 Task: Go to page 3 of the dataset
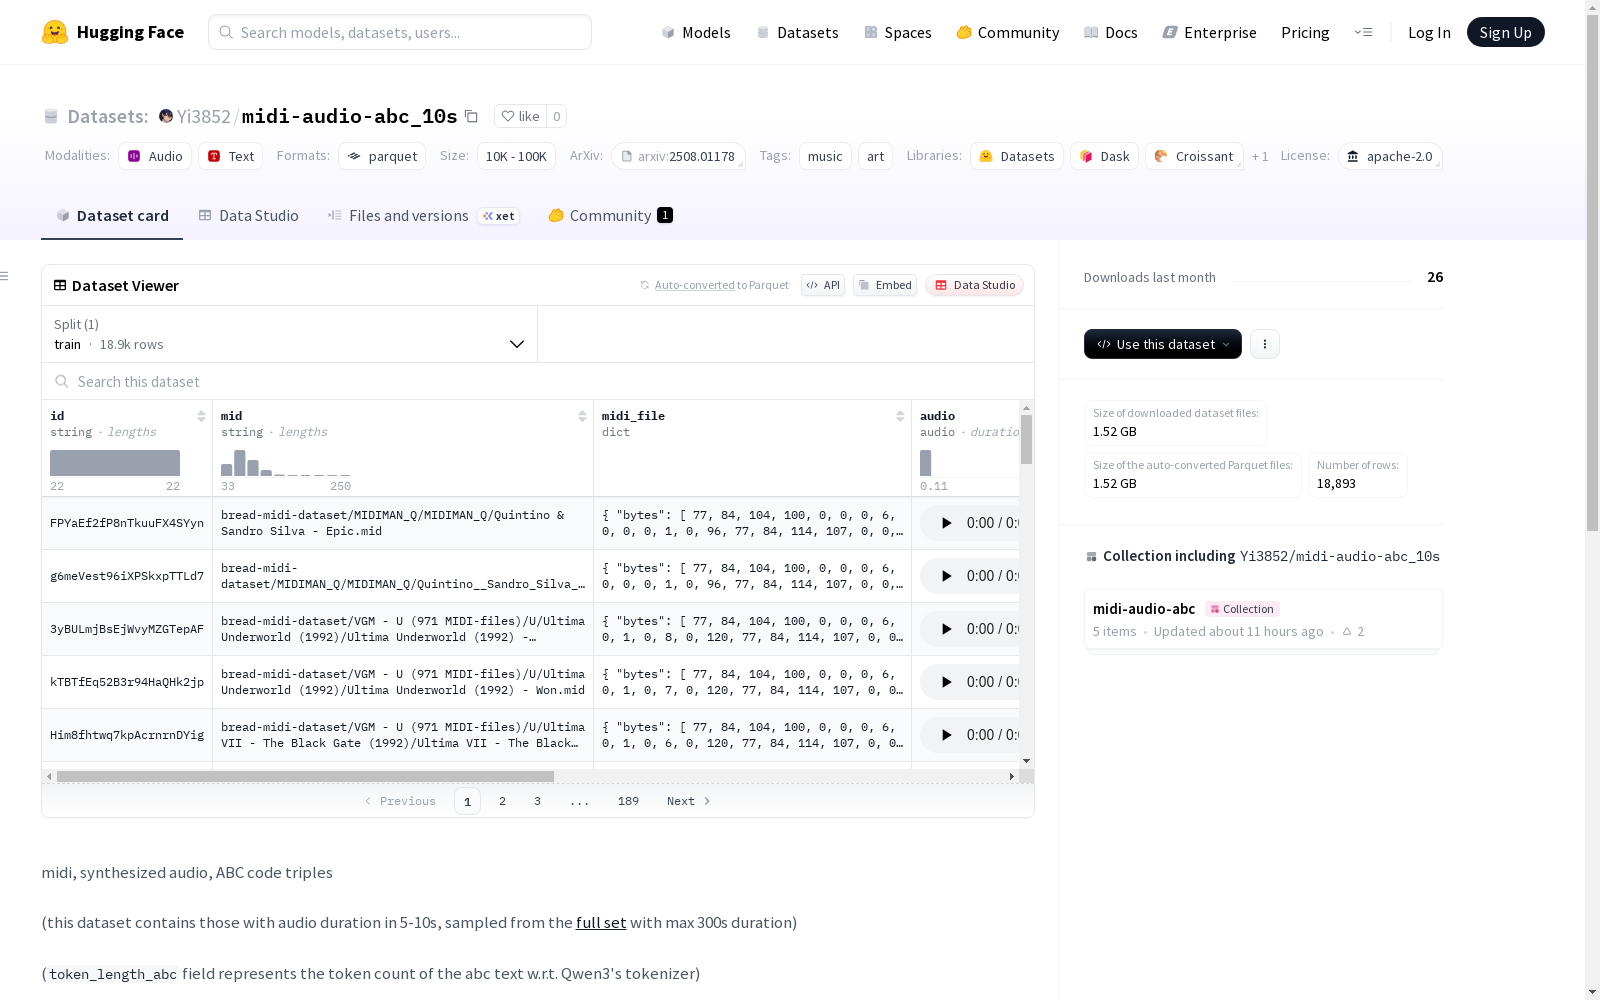click(x=537, y=801)
